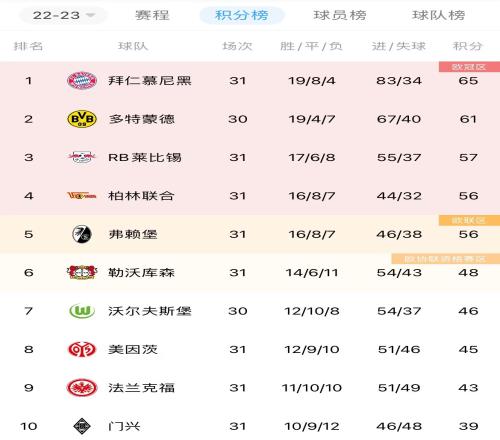
Task: Open the Eintracht Frankfurt eagle logo
Action: coord(82,388)
